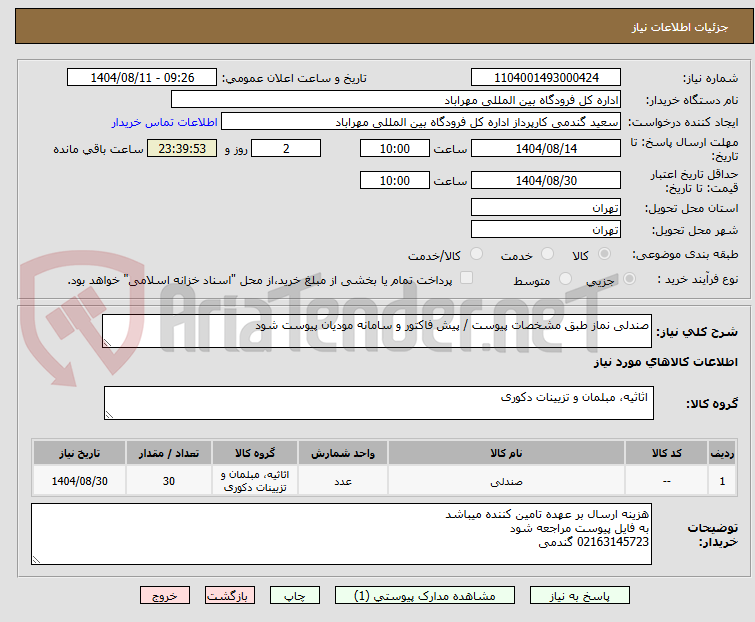Screen dimensions: 755x622
Task: Click the گروه کالا table column header
Action: pyautogui.click(x=255, y=453)
